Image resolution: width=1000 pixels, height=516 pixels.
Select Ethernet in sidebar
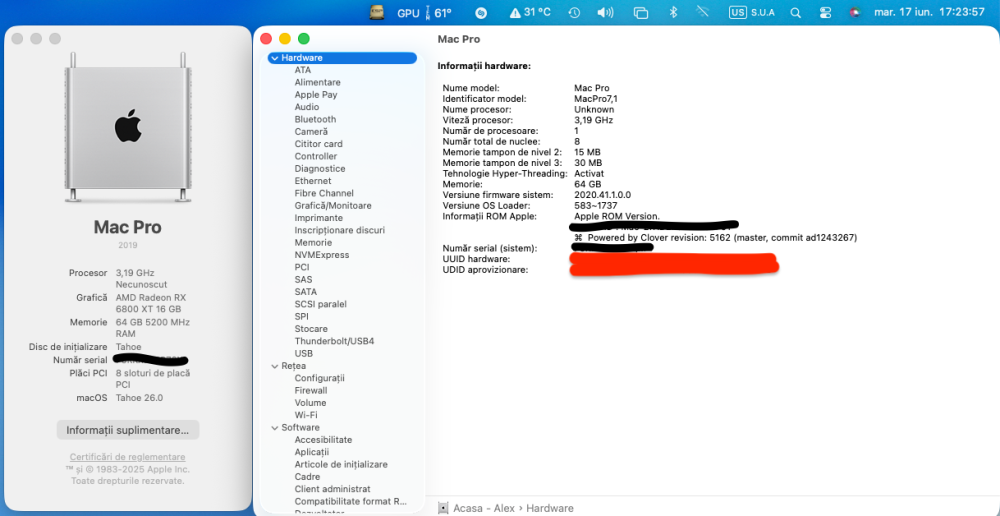point(313,181)
